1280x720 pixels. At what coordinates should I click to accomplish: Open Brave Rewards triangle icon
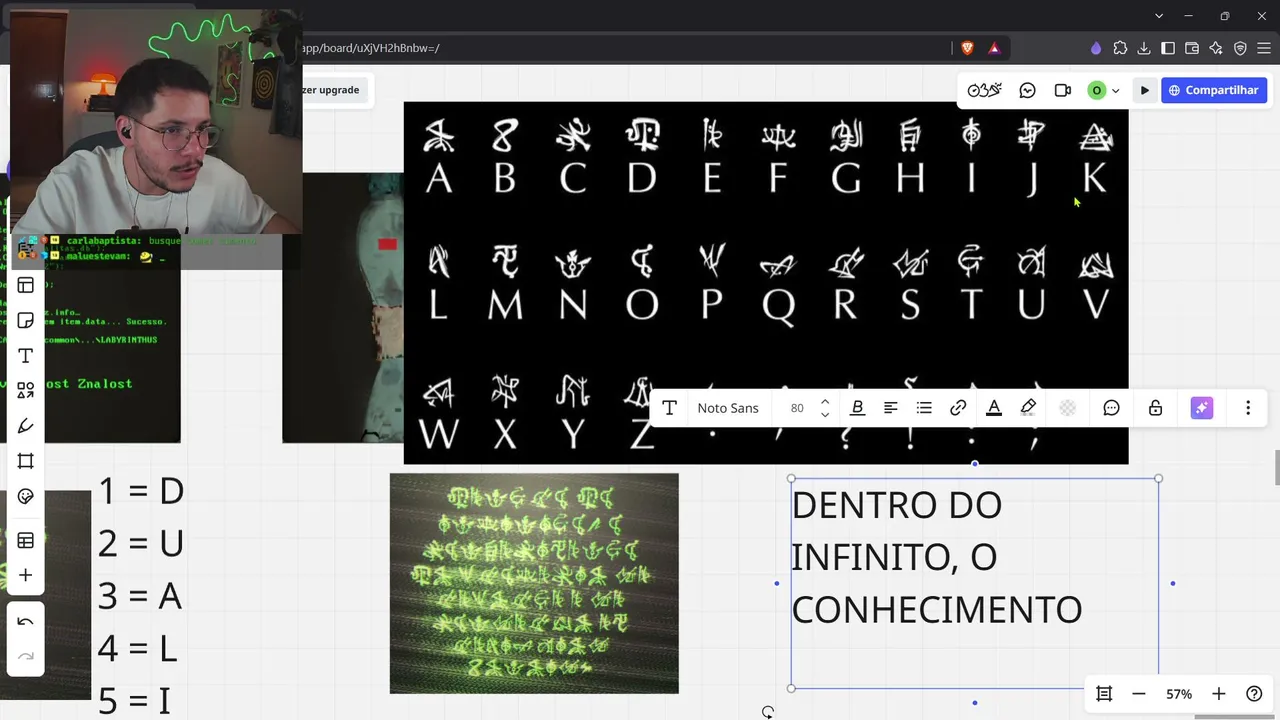[x=994, y=48]
